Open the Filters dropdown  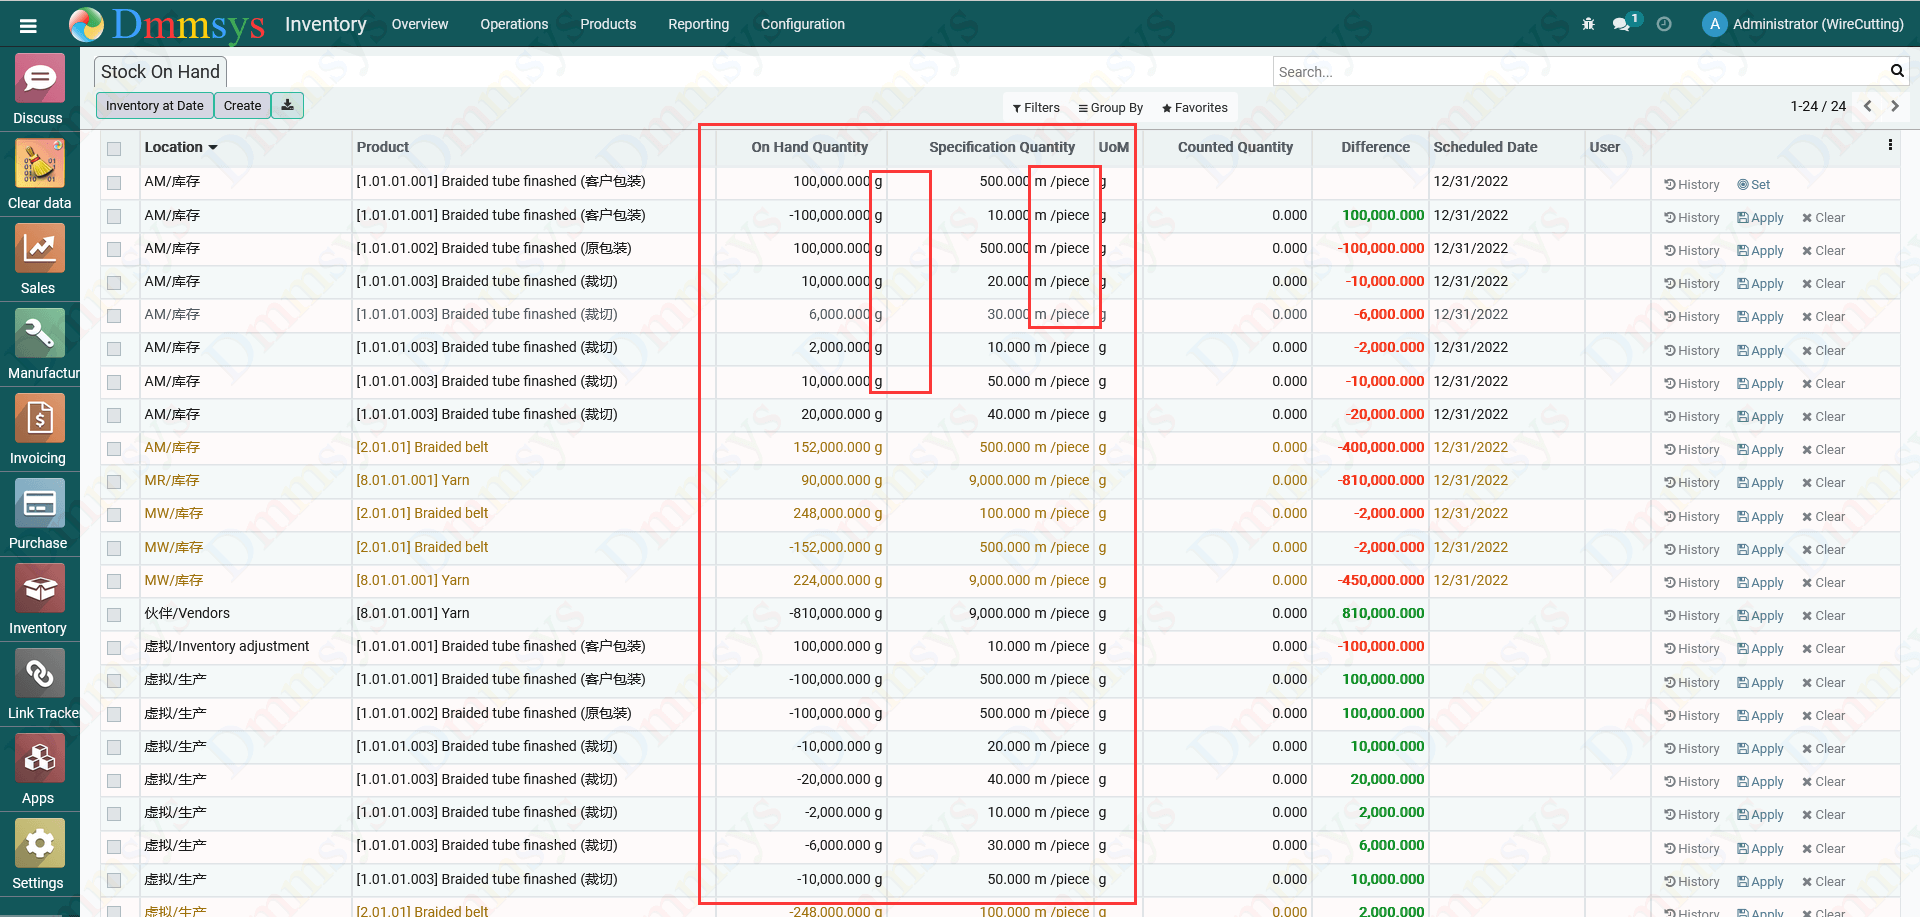click(1036, 108)
